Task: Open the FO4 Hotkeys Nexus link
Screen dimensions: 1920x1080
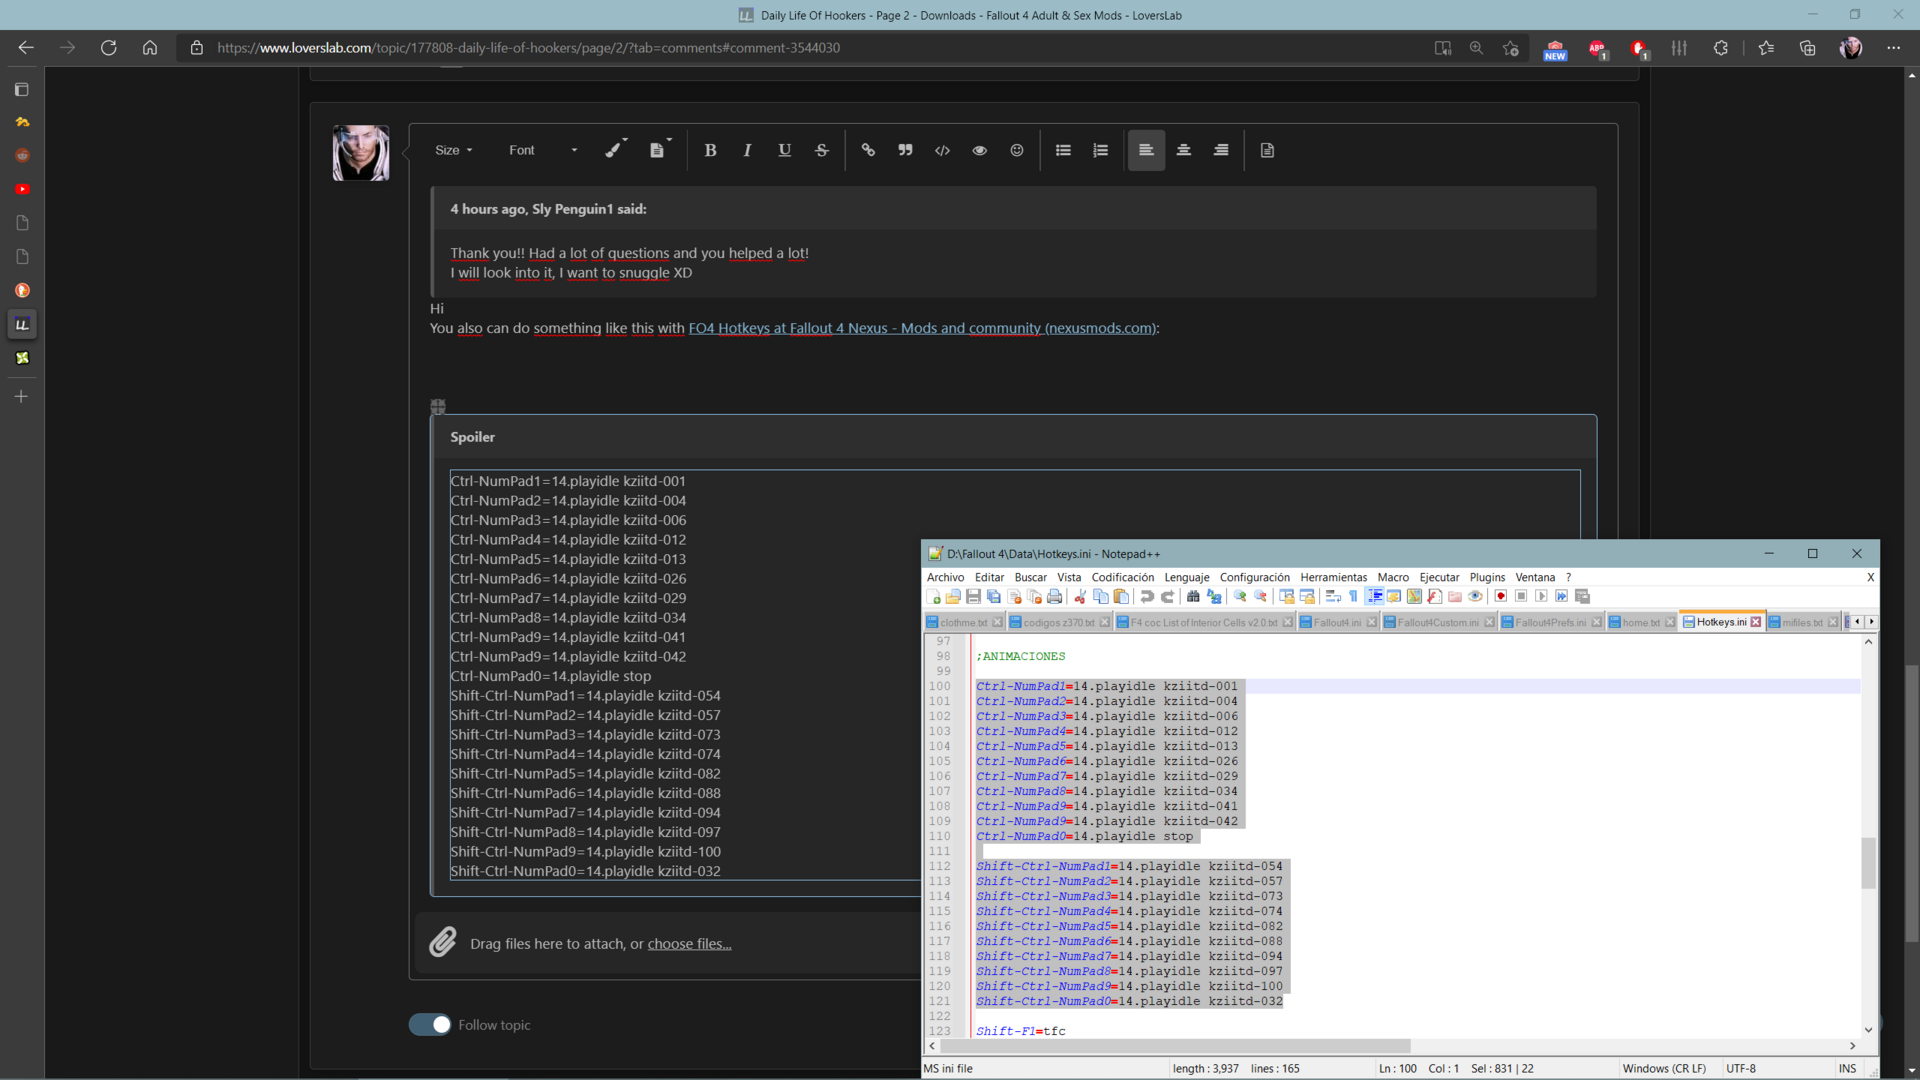Action: [922, 328]
